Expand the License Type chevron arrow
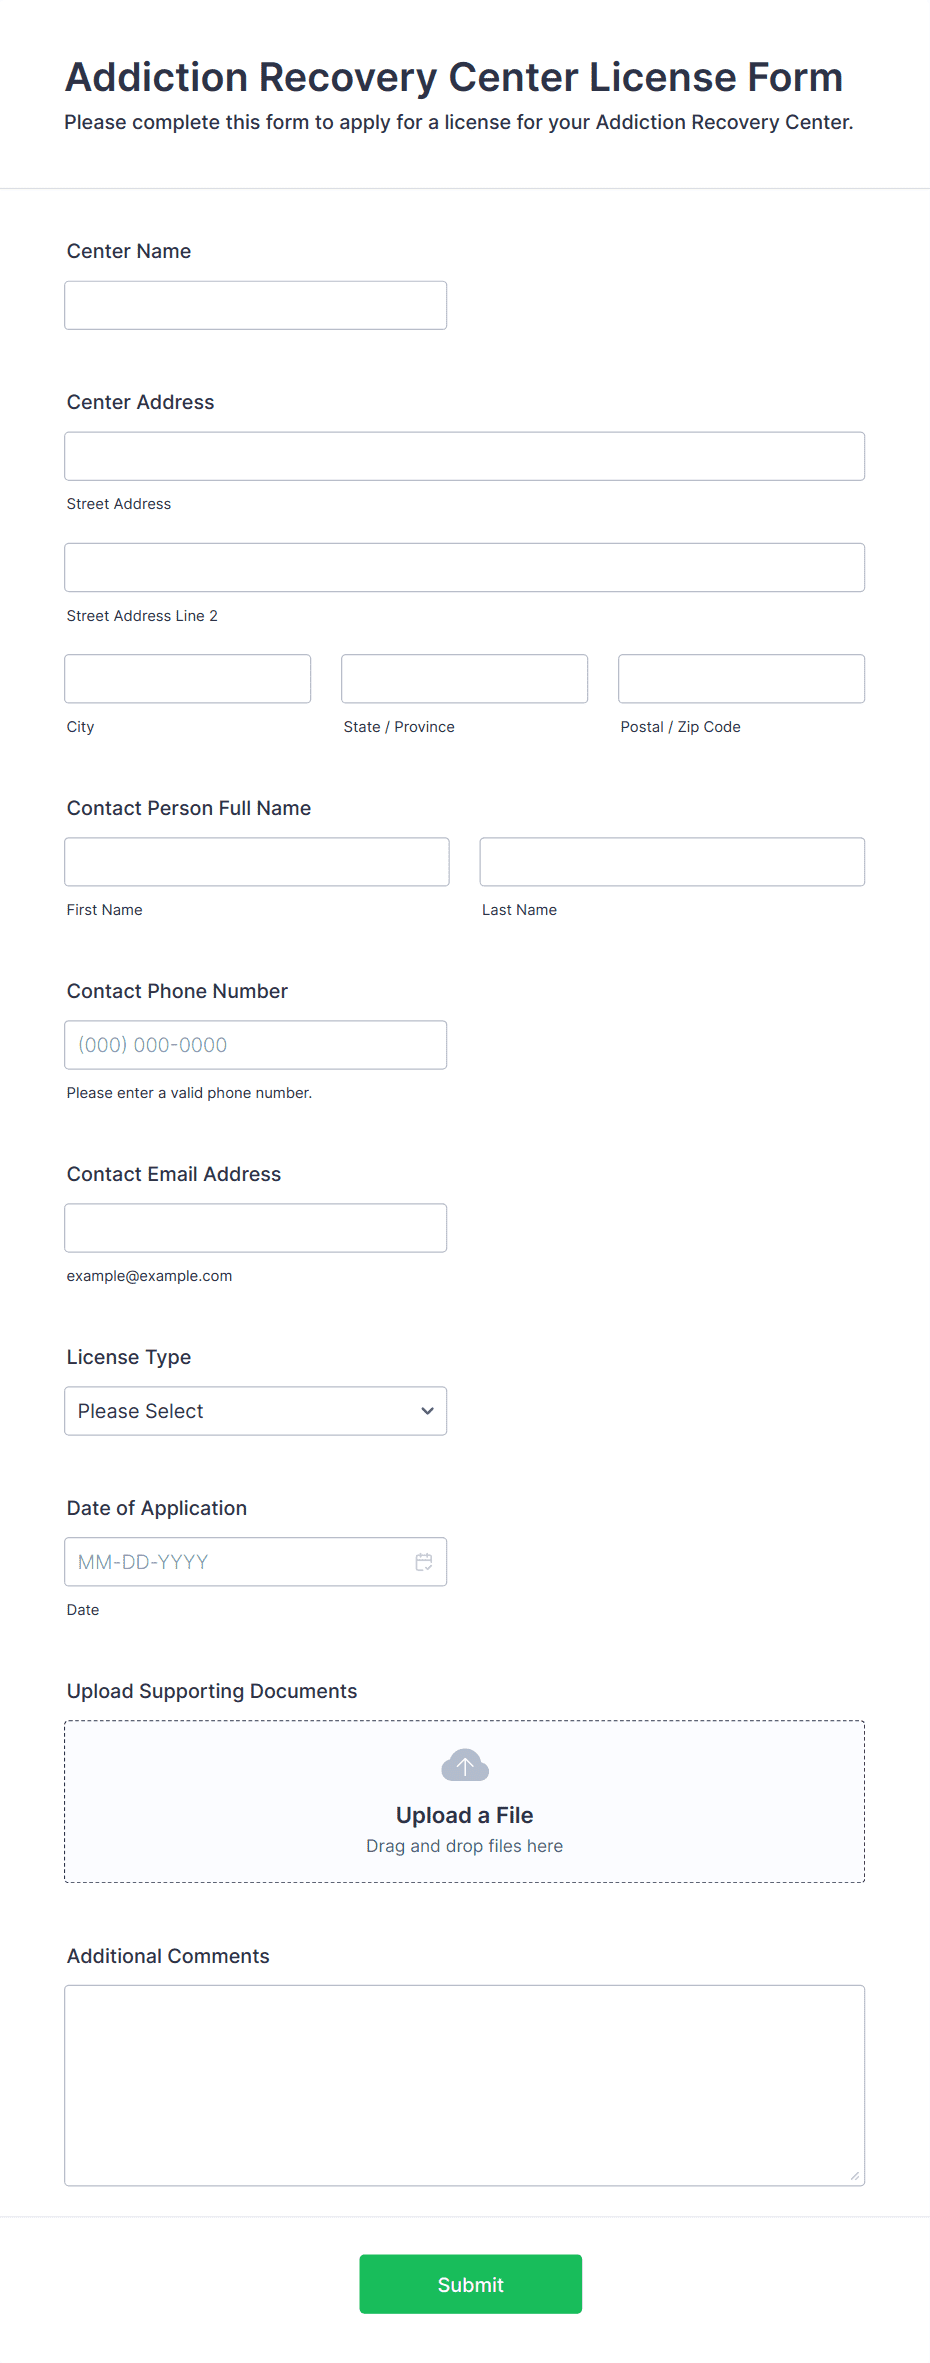This screenshot has width=930, height=2363. click(x=428, y=1411)
